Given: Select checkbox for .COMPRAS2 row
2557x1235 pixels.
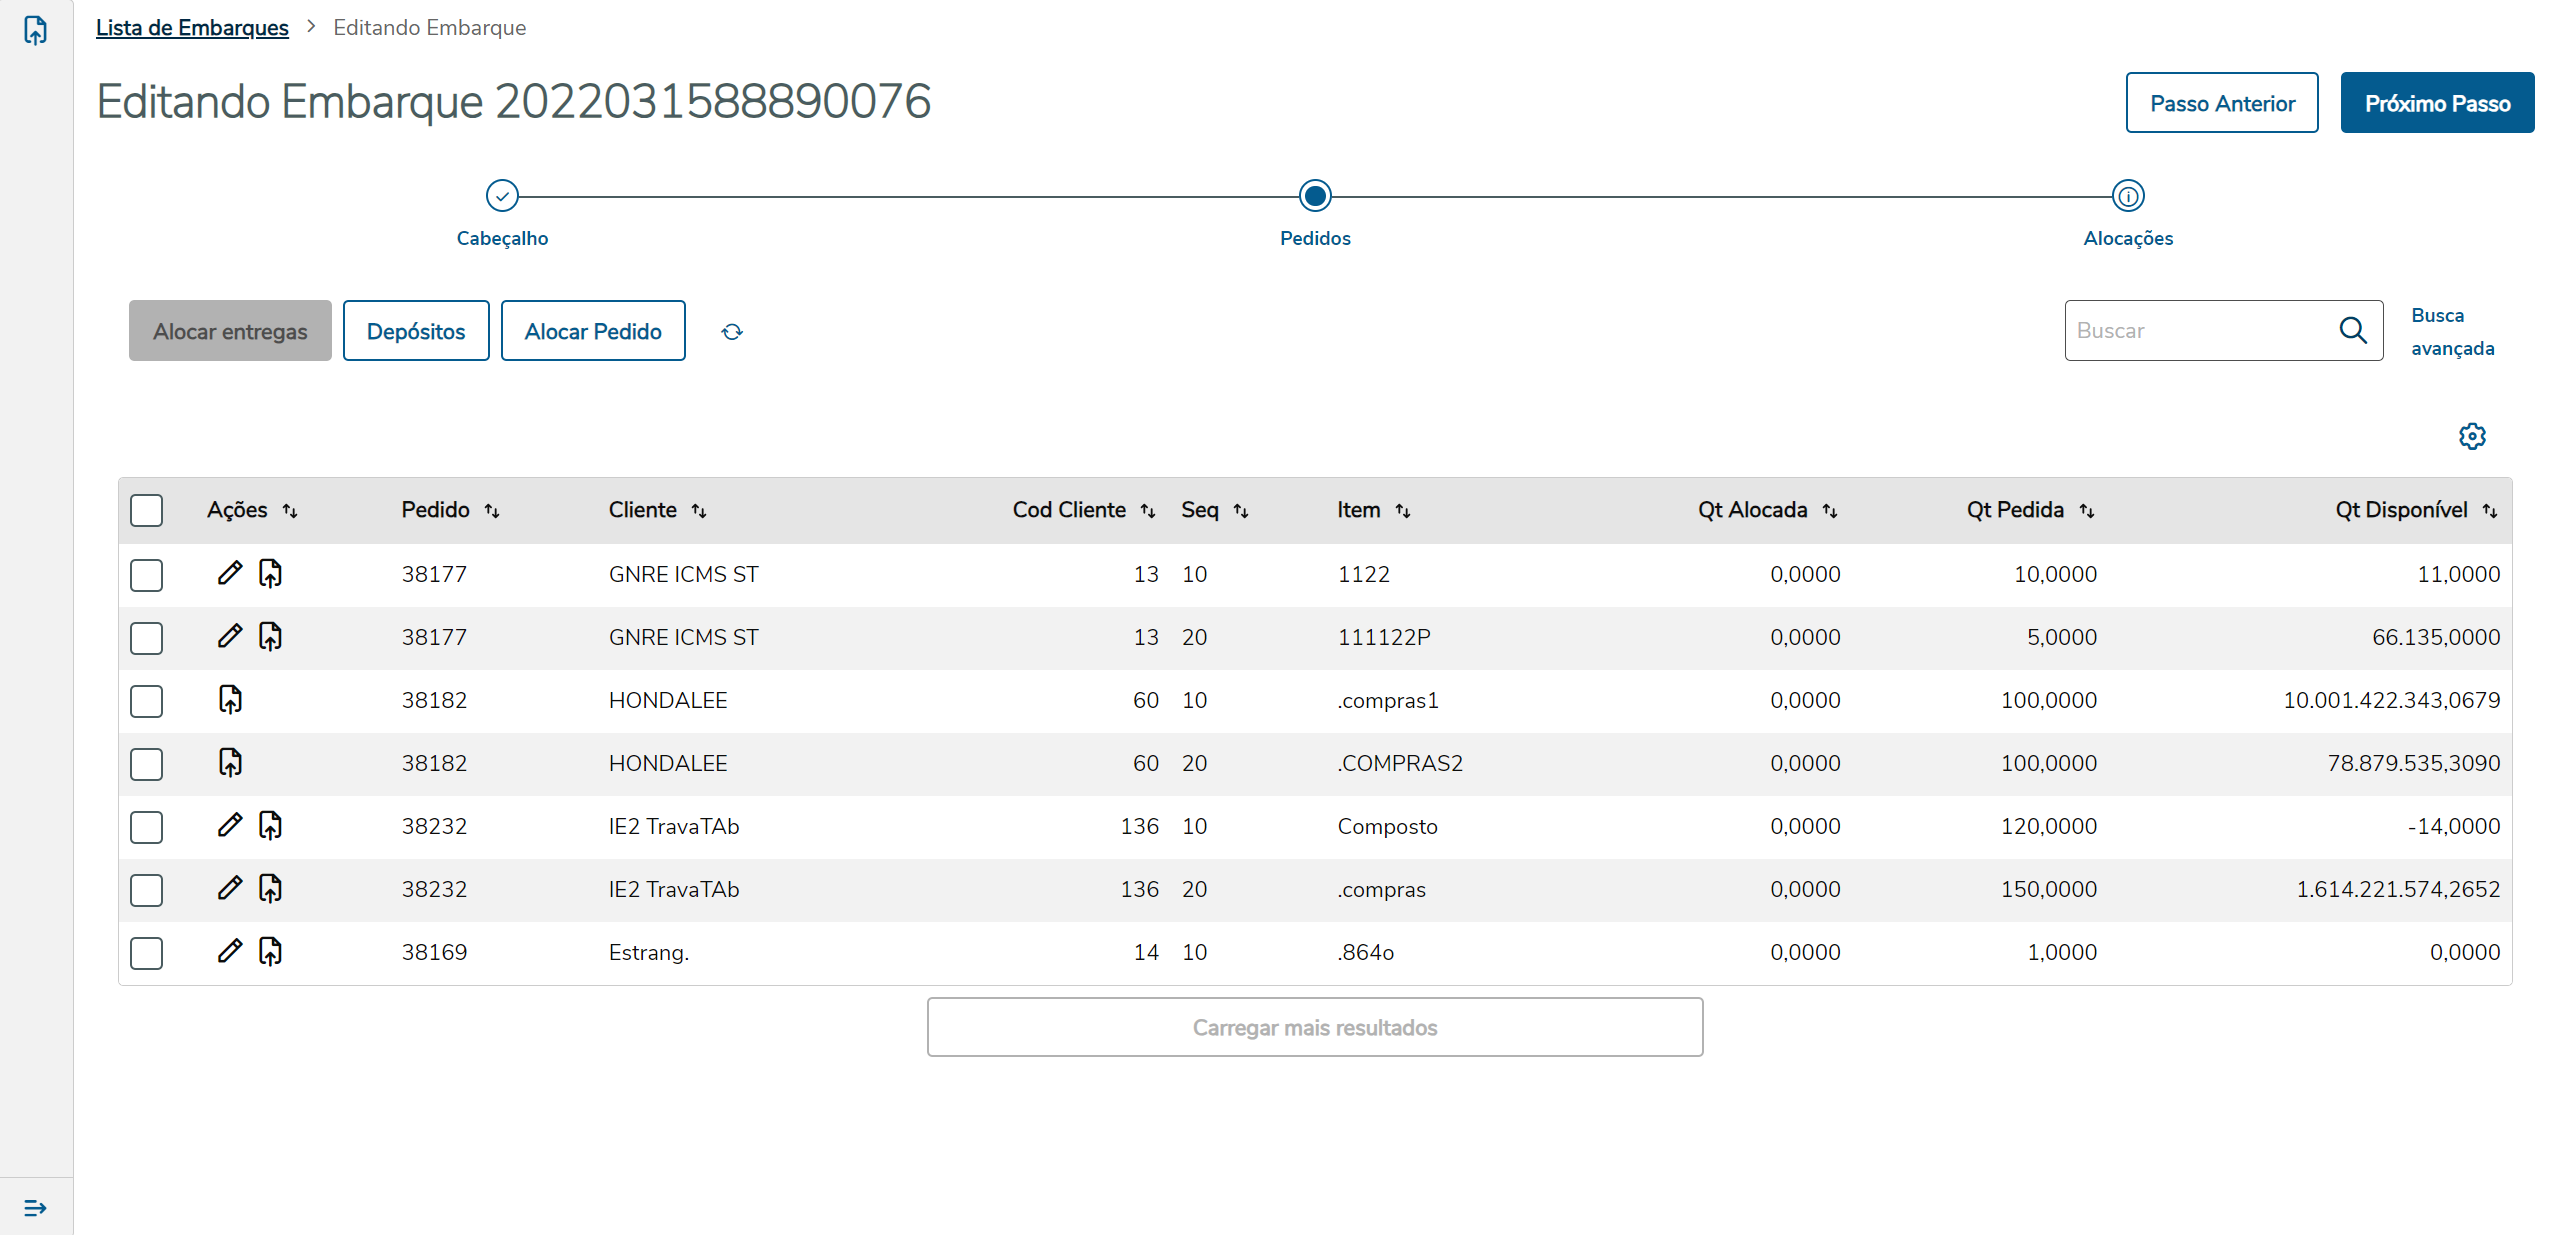Looking at the screenshot, I should tap(146, 763).
